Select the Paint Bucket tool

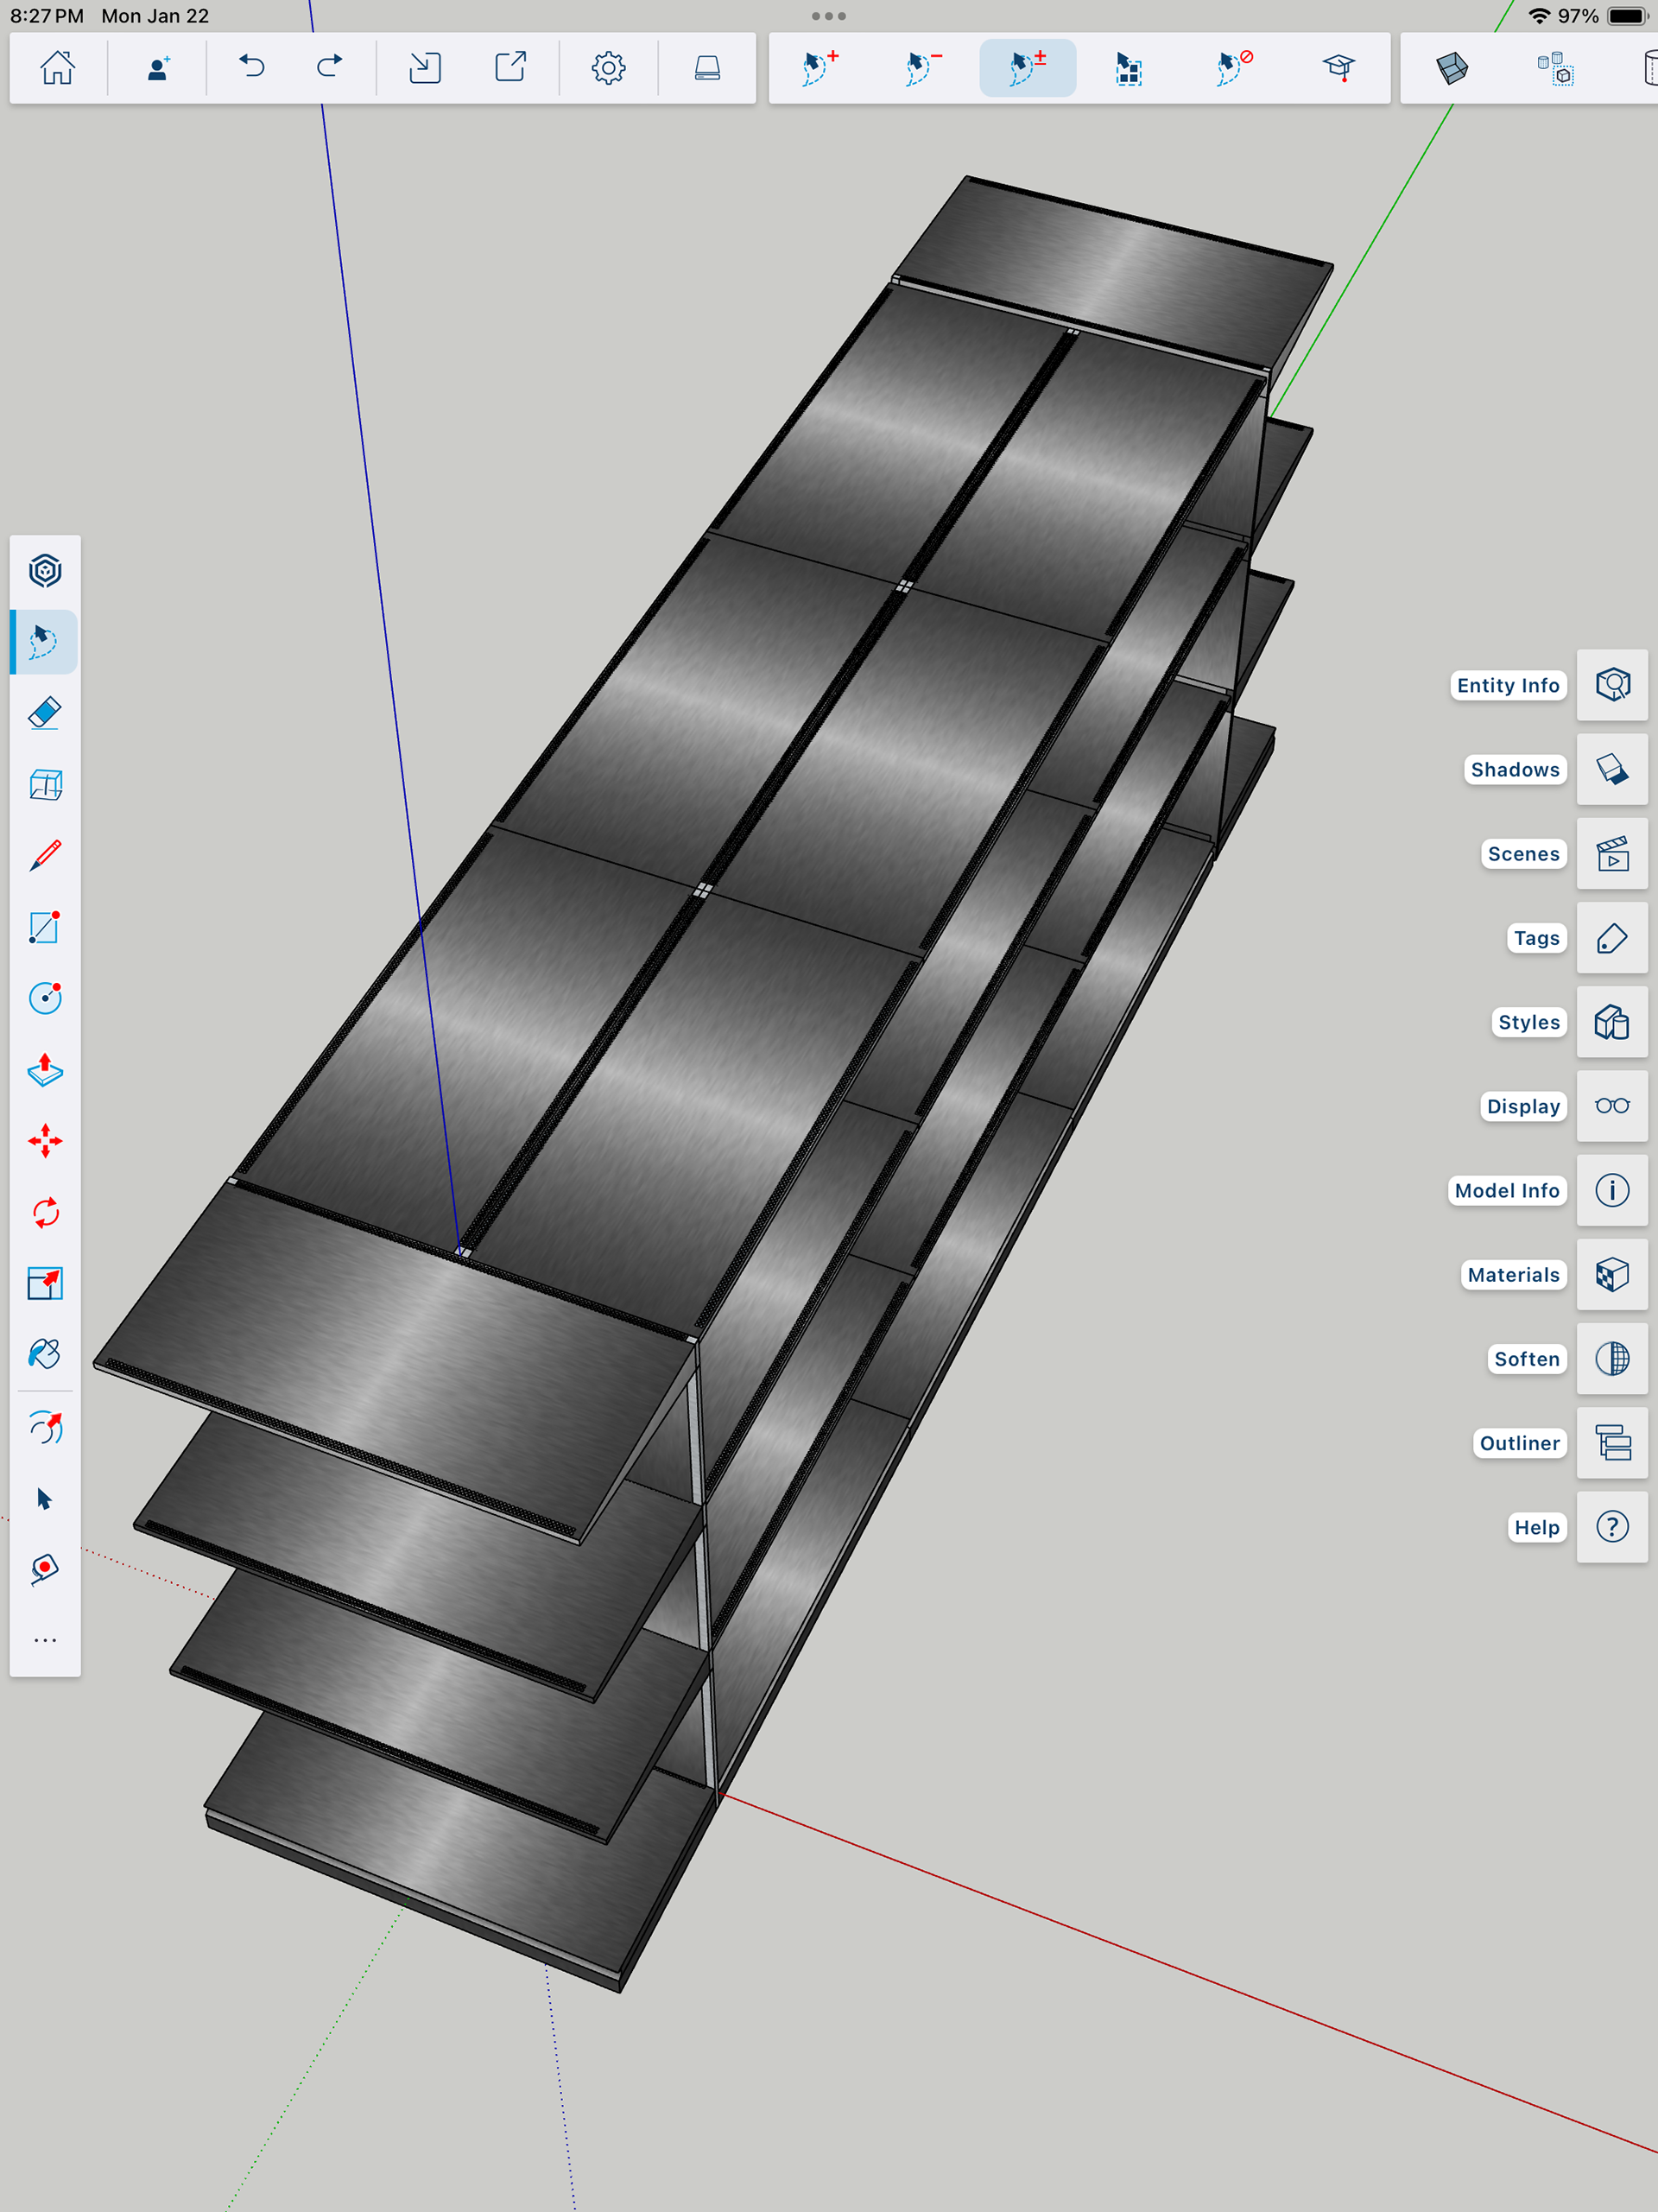click(45, 1354)
